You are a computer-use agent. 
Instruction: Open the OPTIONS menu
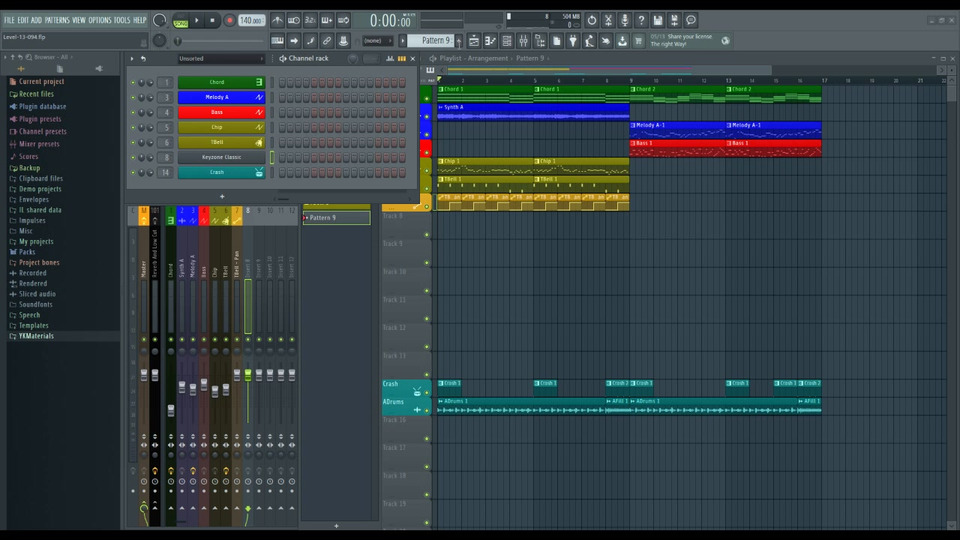tap(100, 20)
